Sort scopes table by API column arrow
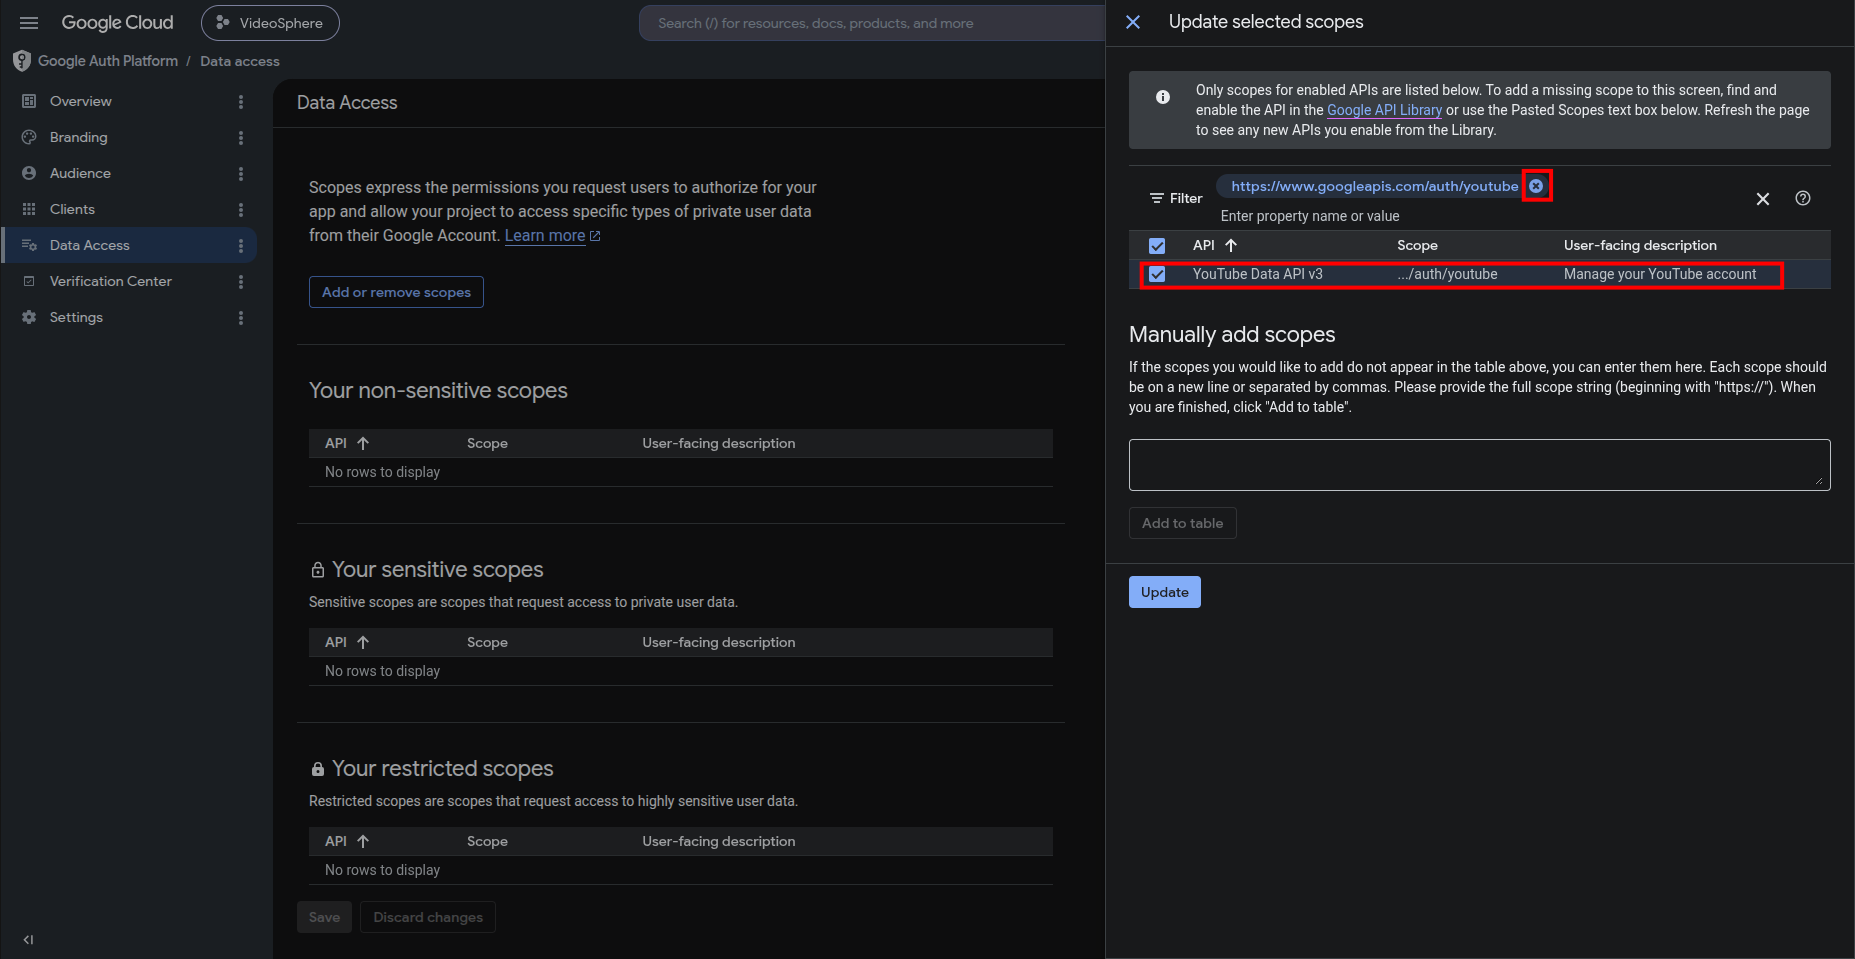Screen dimensions: 1855x959 pos(1231,245)
